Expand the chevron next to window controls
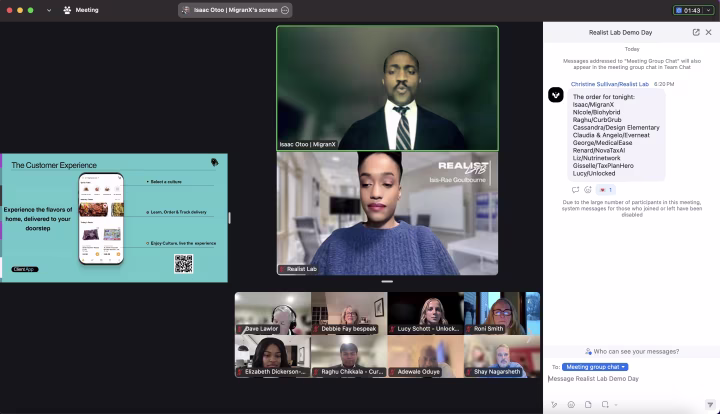Screen dimensions: 720x414 click(x=49, y=10)
